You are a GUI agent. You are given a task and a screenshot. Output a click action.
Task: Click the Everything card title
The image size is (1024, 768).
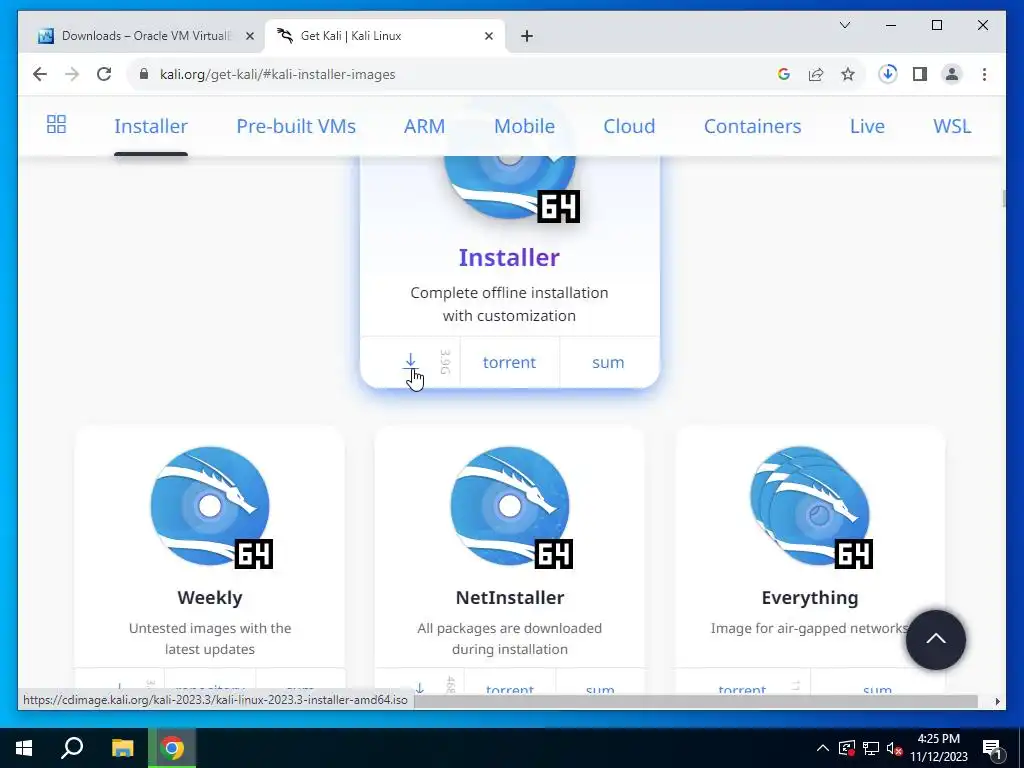(810, 598)
